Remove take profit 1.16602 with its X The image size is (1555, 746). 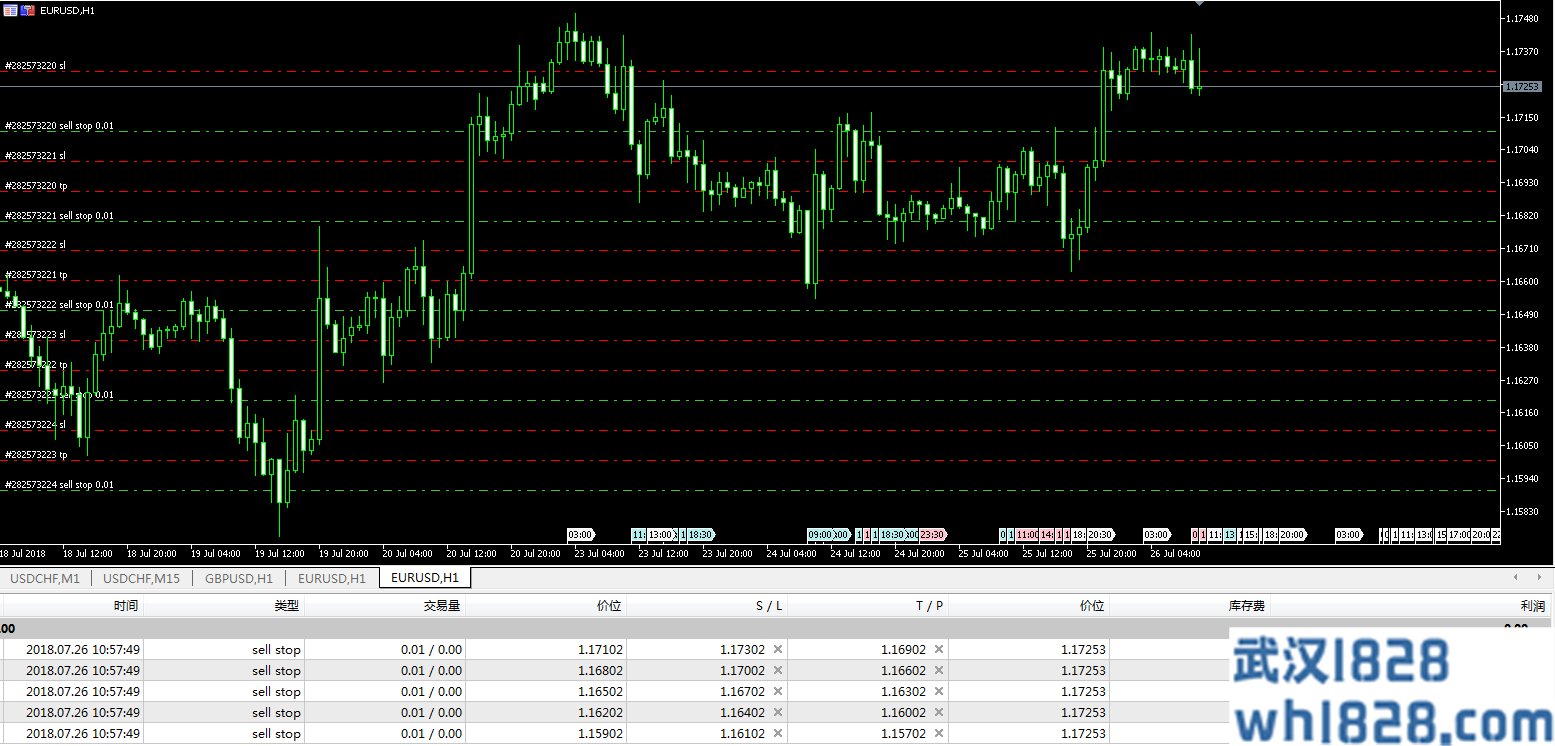(x=939, y=671)
